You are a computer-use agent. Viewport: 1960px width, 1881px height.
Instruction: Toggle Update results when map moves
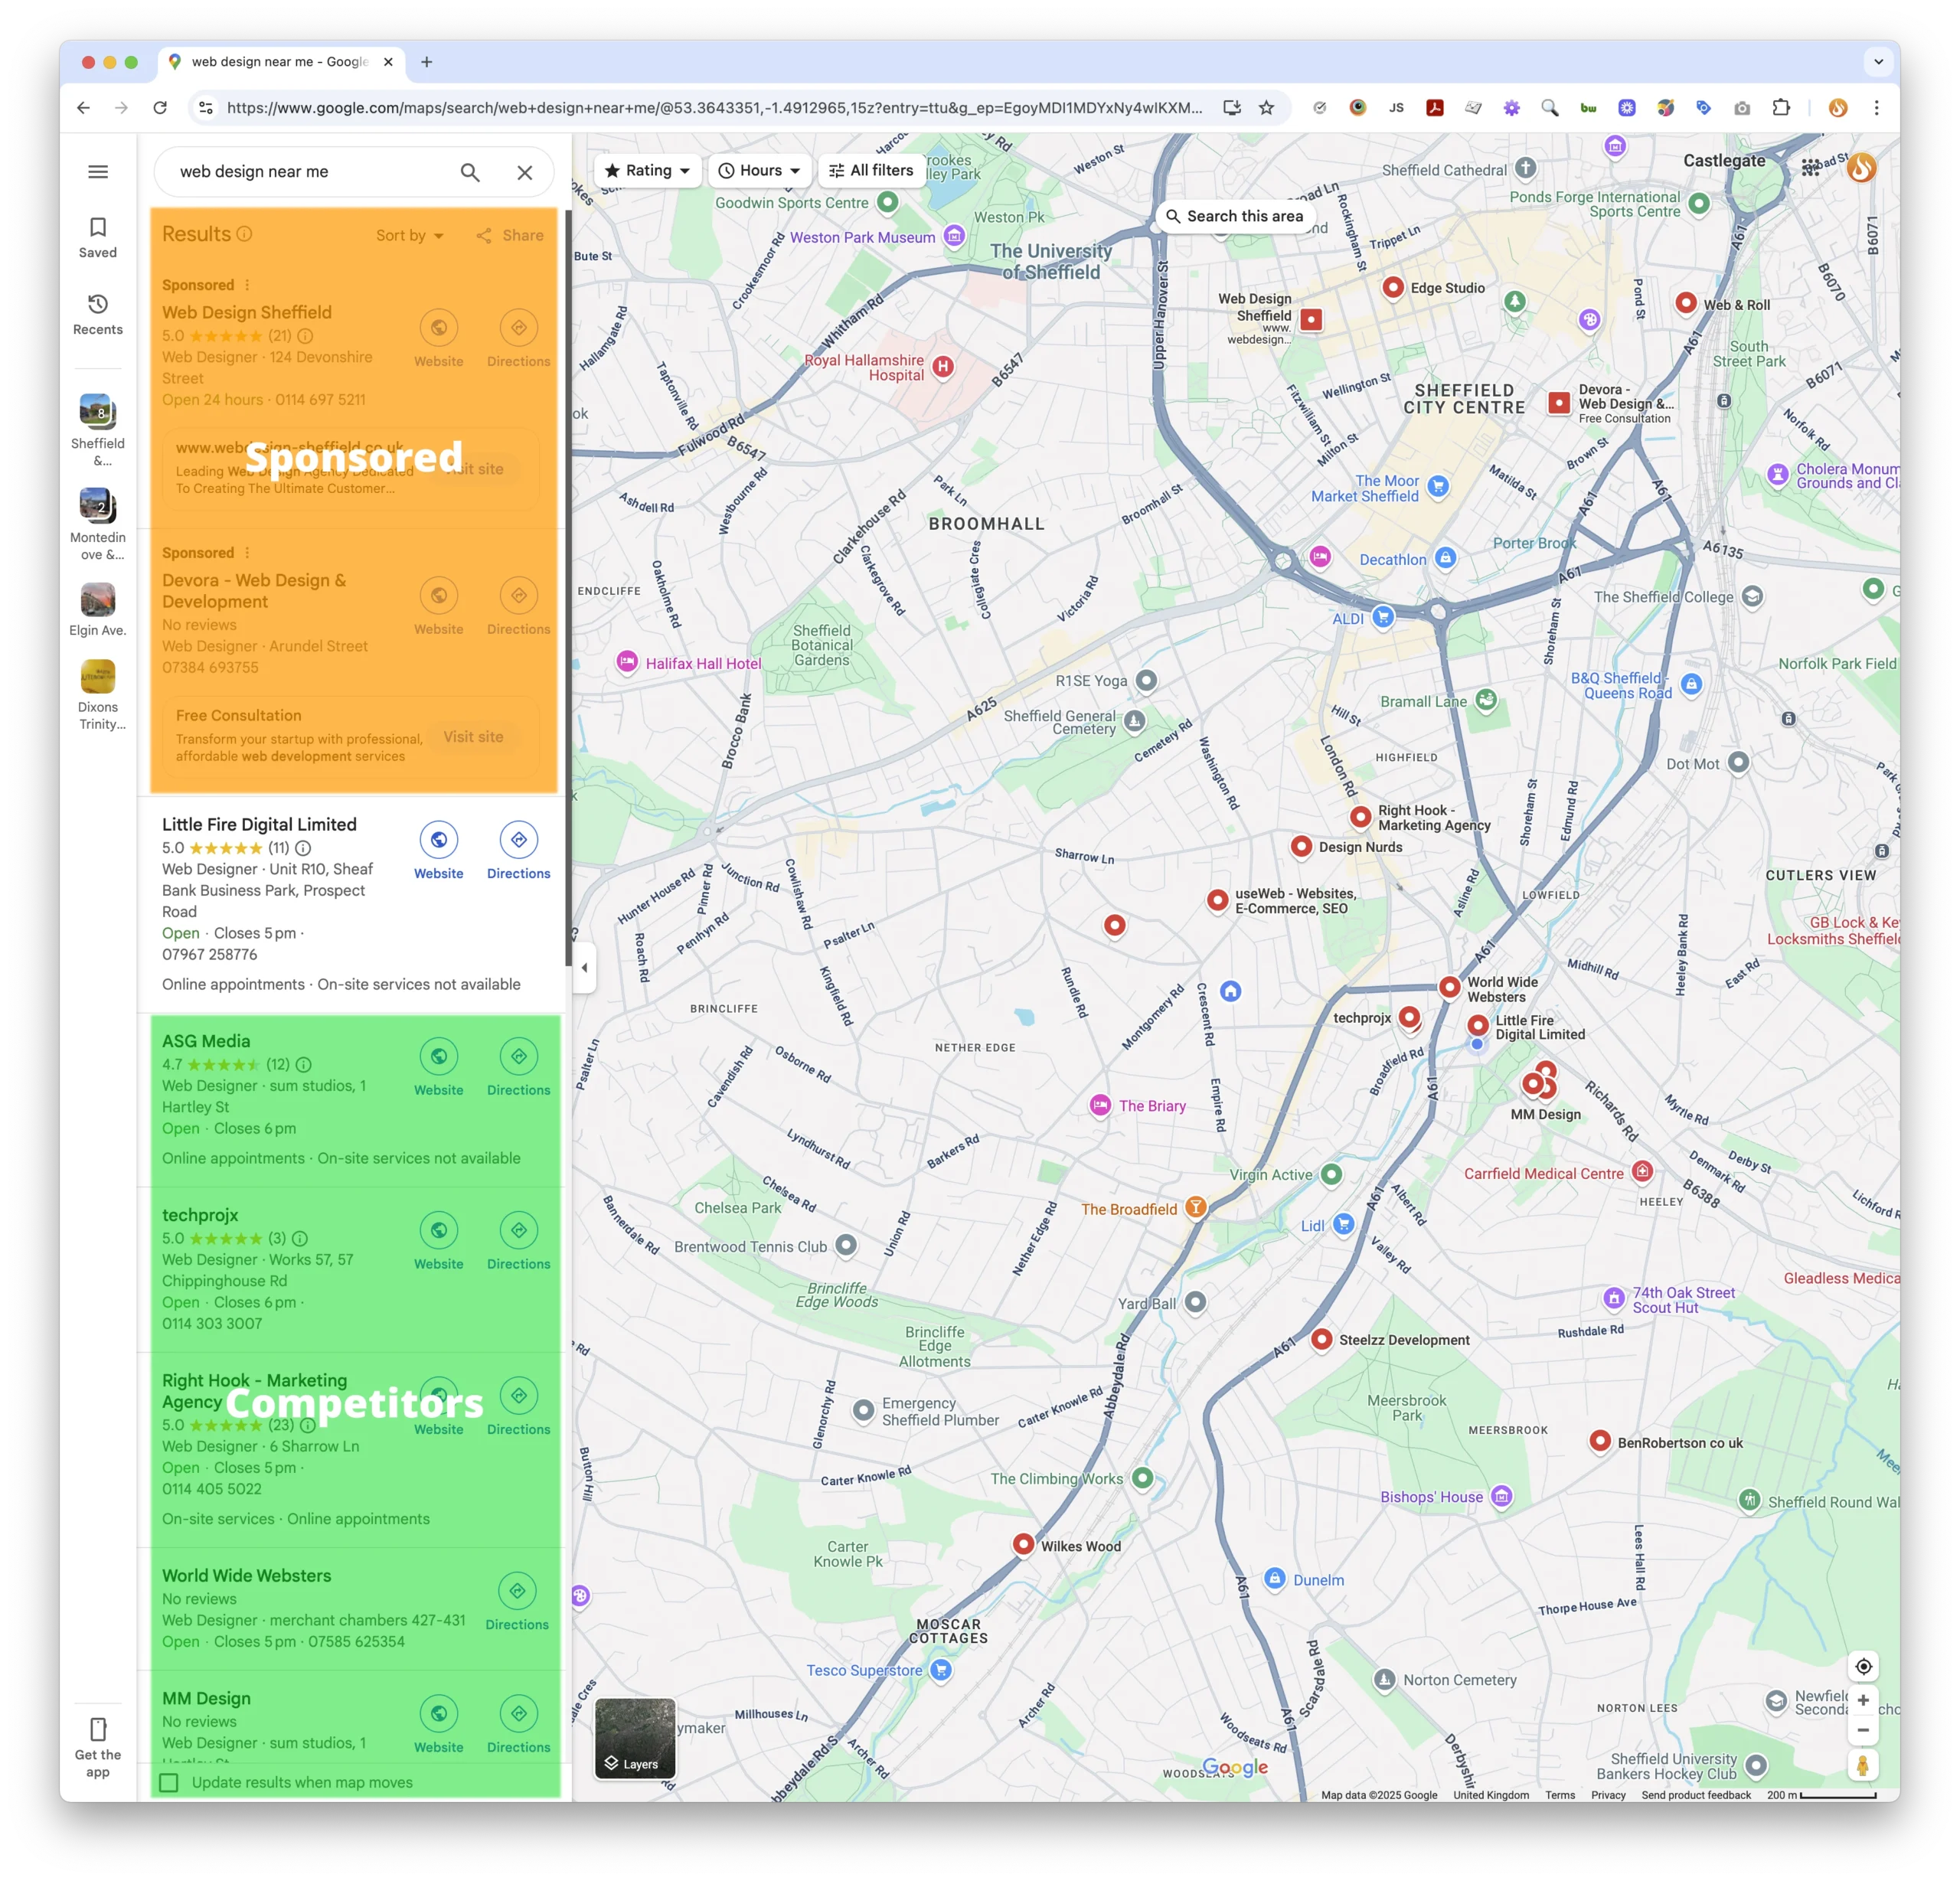pos(169,1783)
